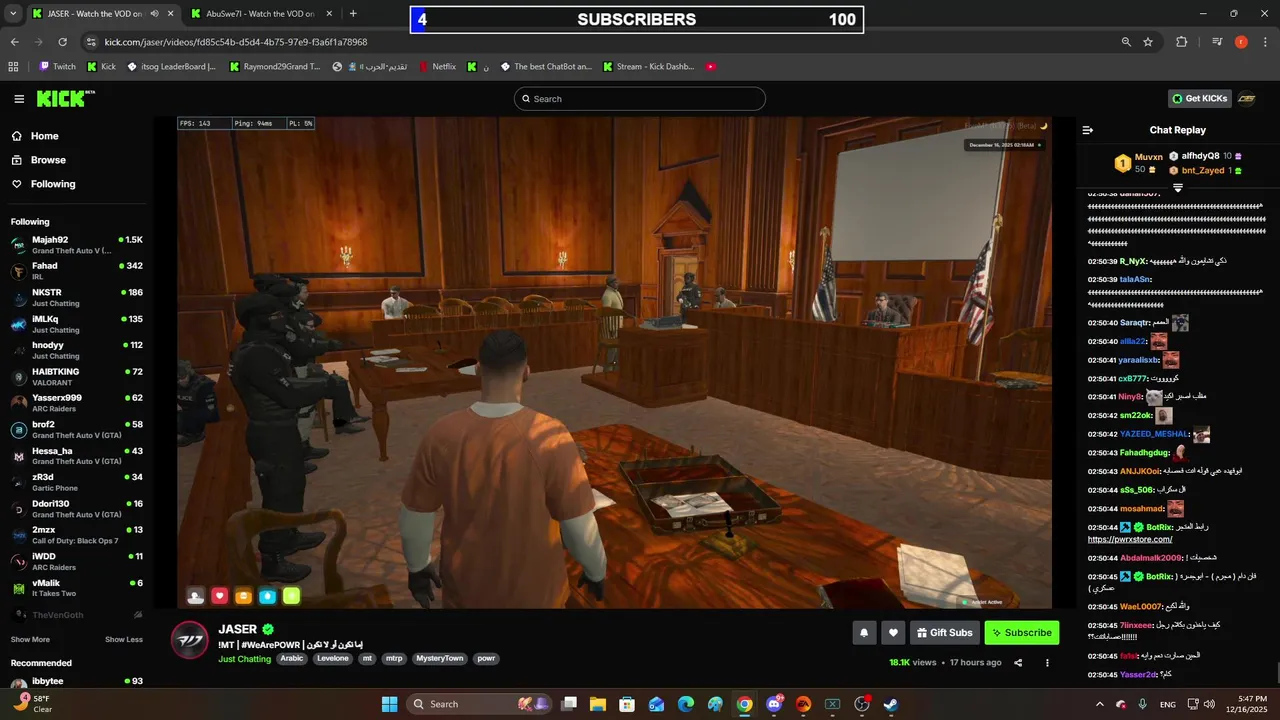Collapse following list with Show Less
The height and width of the screenshot is (720, 1280).
pyautogui.click(x=124, y=639)
